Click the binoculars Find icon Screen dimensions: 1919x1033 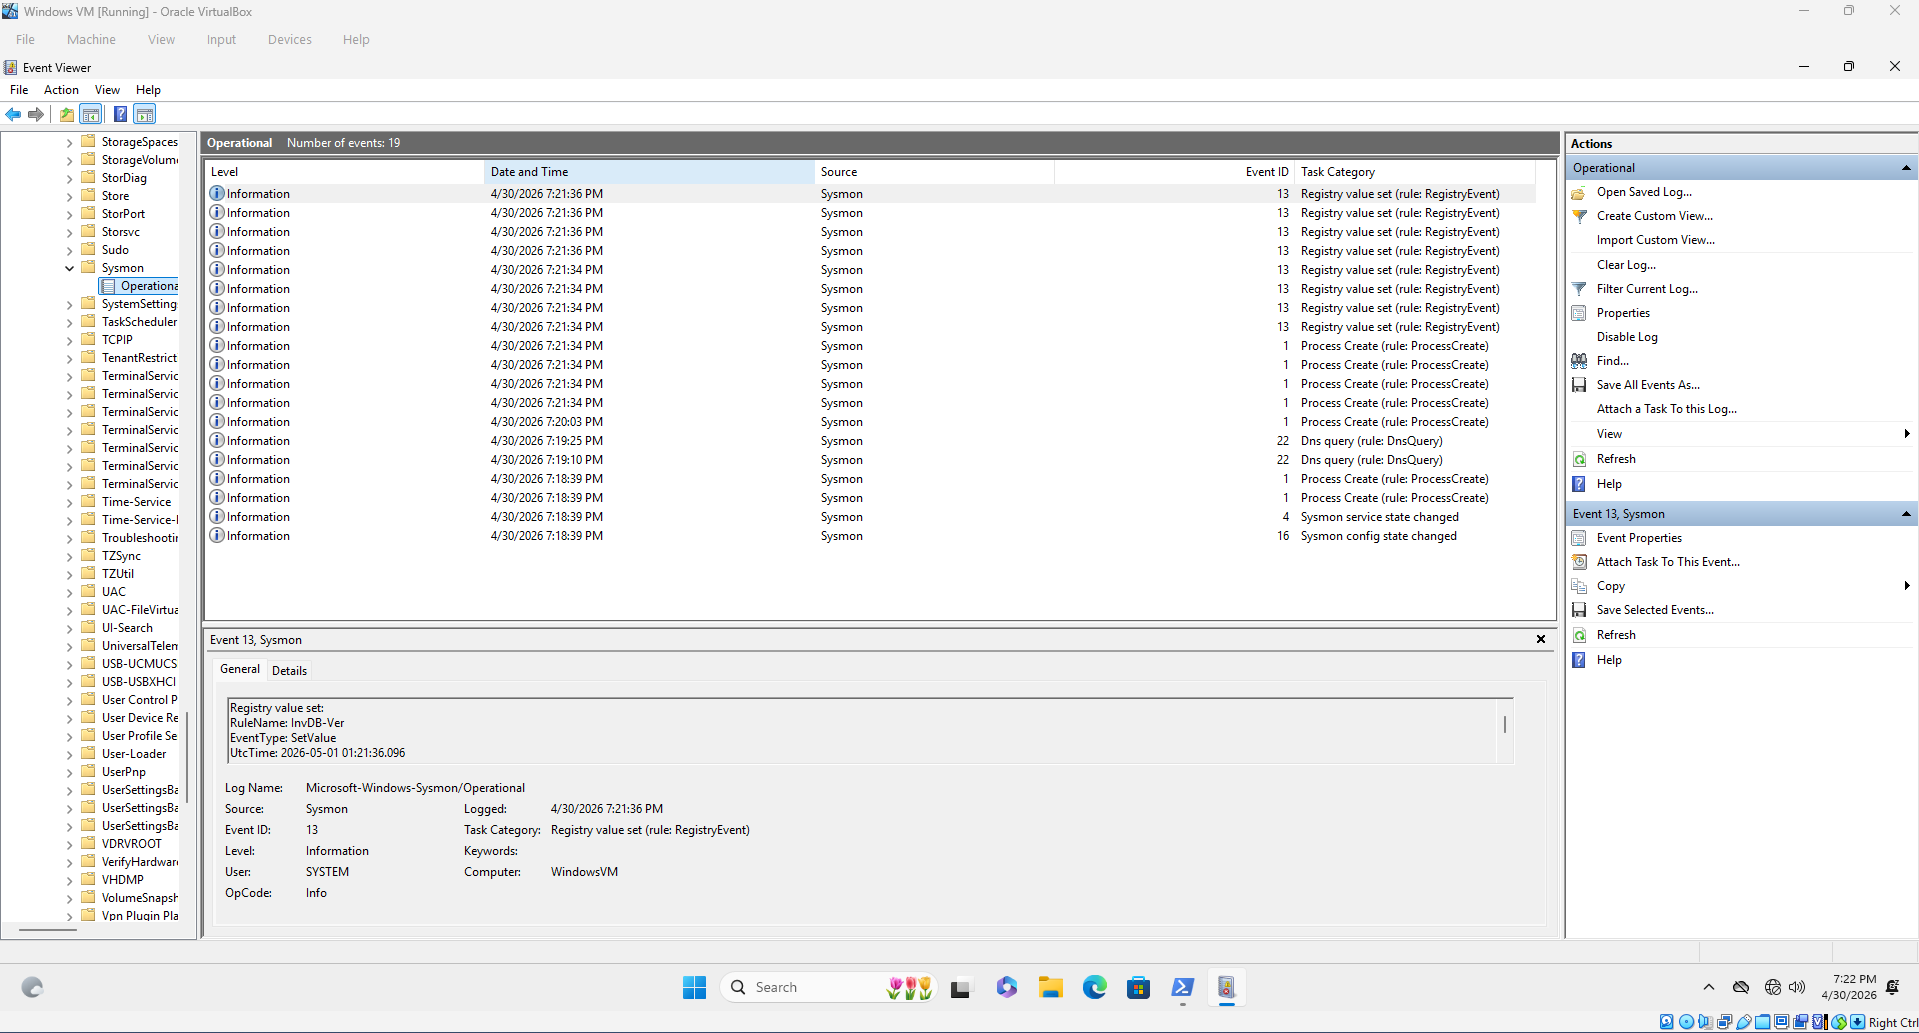[x=1580, y=361]
